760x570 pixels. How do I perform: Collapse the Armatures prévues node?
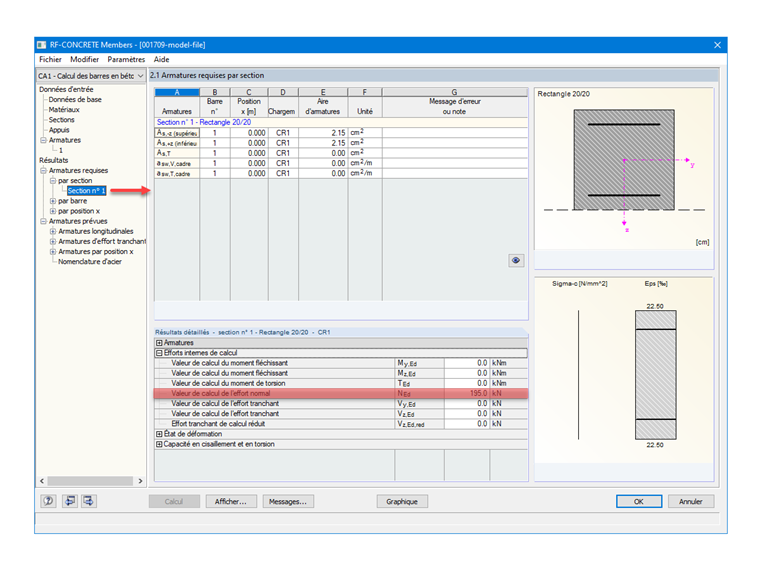pyautogui.click(x=43, y=222)
